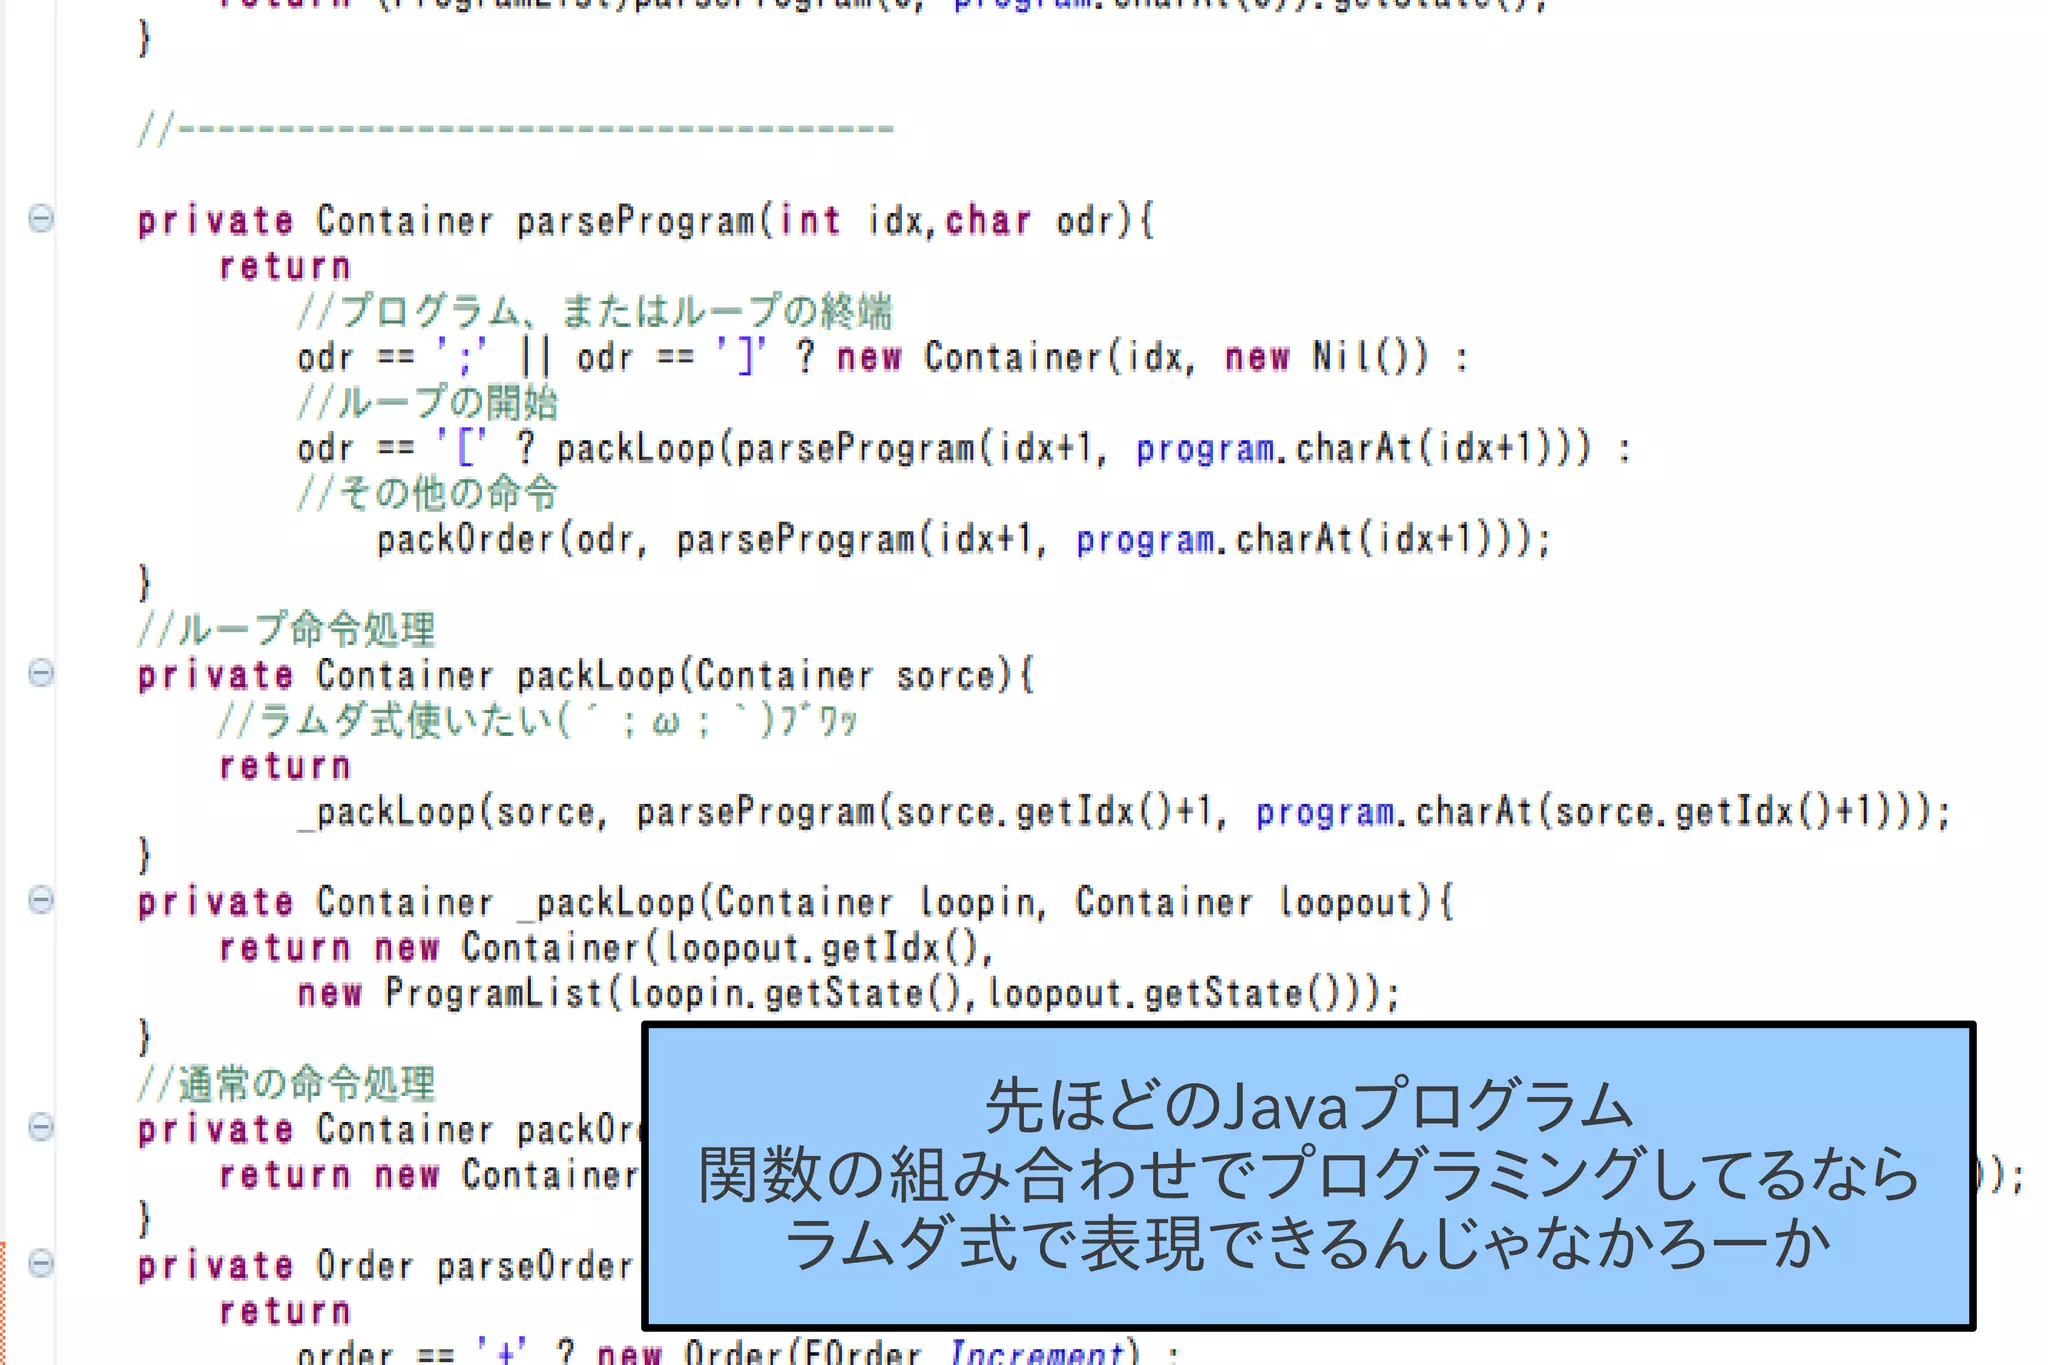Click line 'packOrder(odr, parseProgram(idx+1...'
2048x1365 pixels.
pos(963,539)
